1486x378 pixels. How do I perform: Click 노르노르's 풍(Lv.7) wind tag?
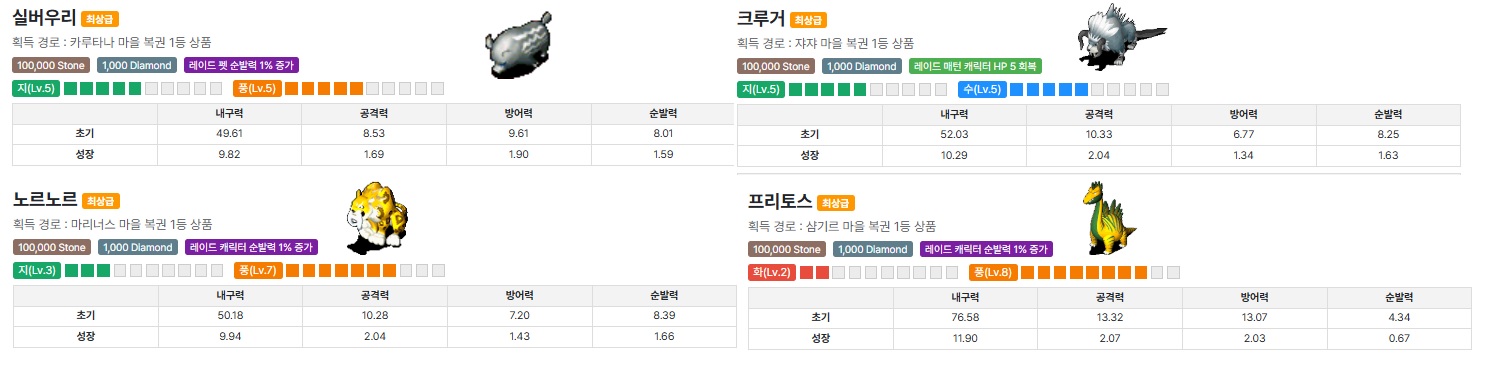[258, 270]
